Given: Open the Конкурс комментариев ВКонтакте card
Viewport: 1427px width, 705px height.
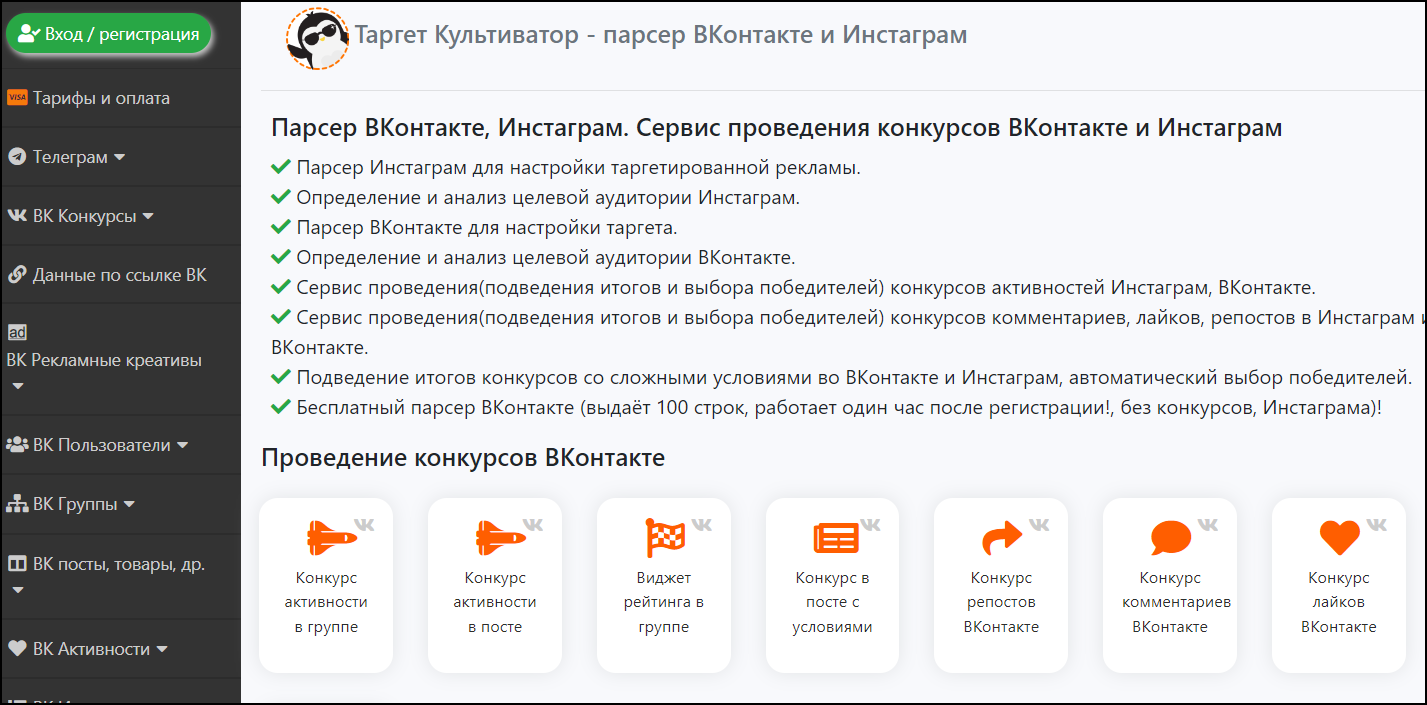Looking at the screenshot, I should (x=1170, y=585).
